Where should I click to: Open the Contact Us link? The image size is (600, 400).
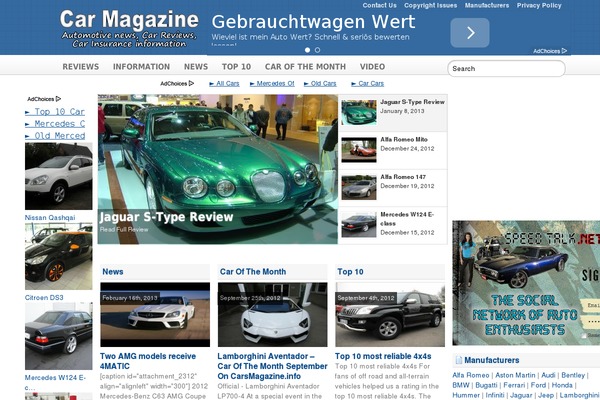(x=380, y=5)
